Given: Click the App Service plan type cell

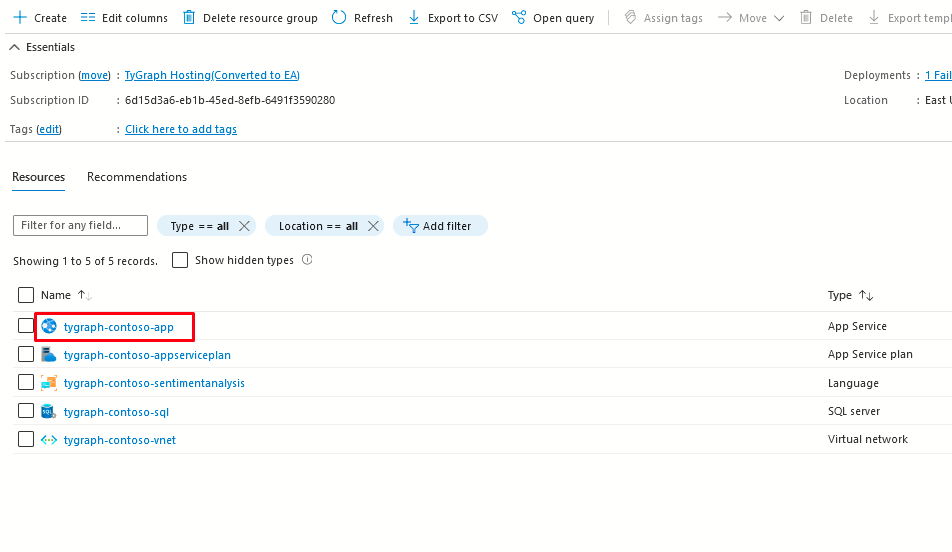Looking at the screenshot, I should tap(870, 354).
